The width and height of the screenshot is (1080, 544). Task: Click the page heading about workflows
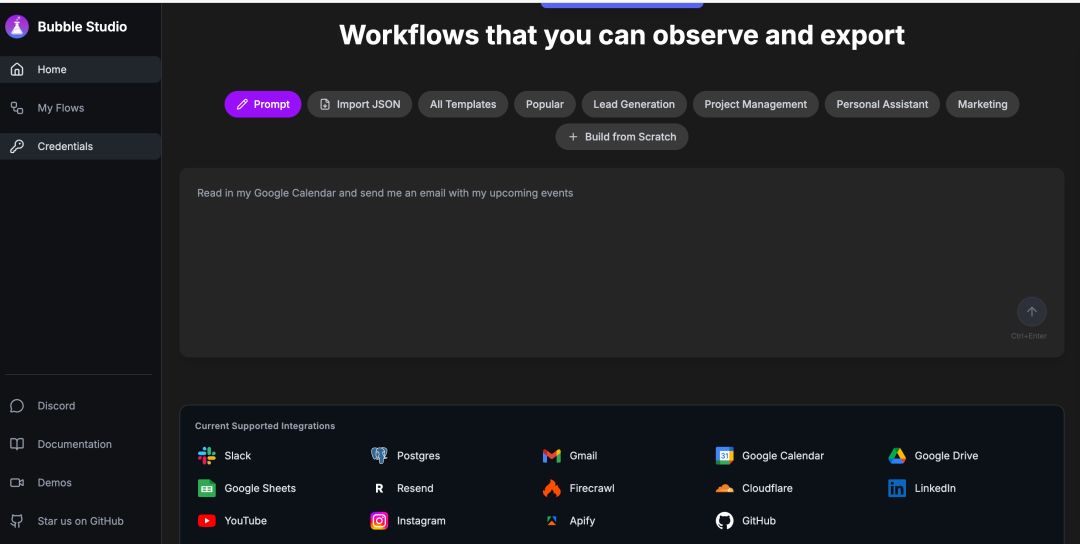pos(622,35)
